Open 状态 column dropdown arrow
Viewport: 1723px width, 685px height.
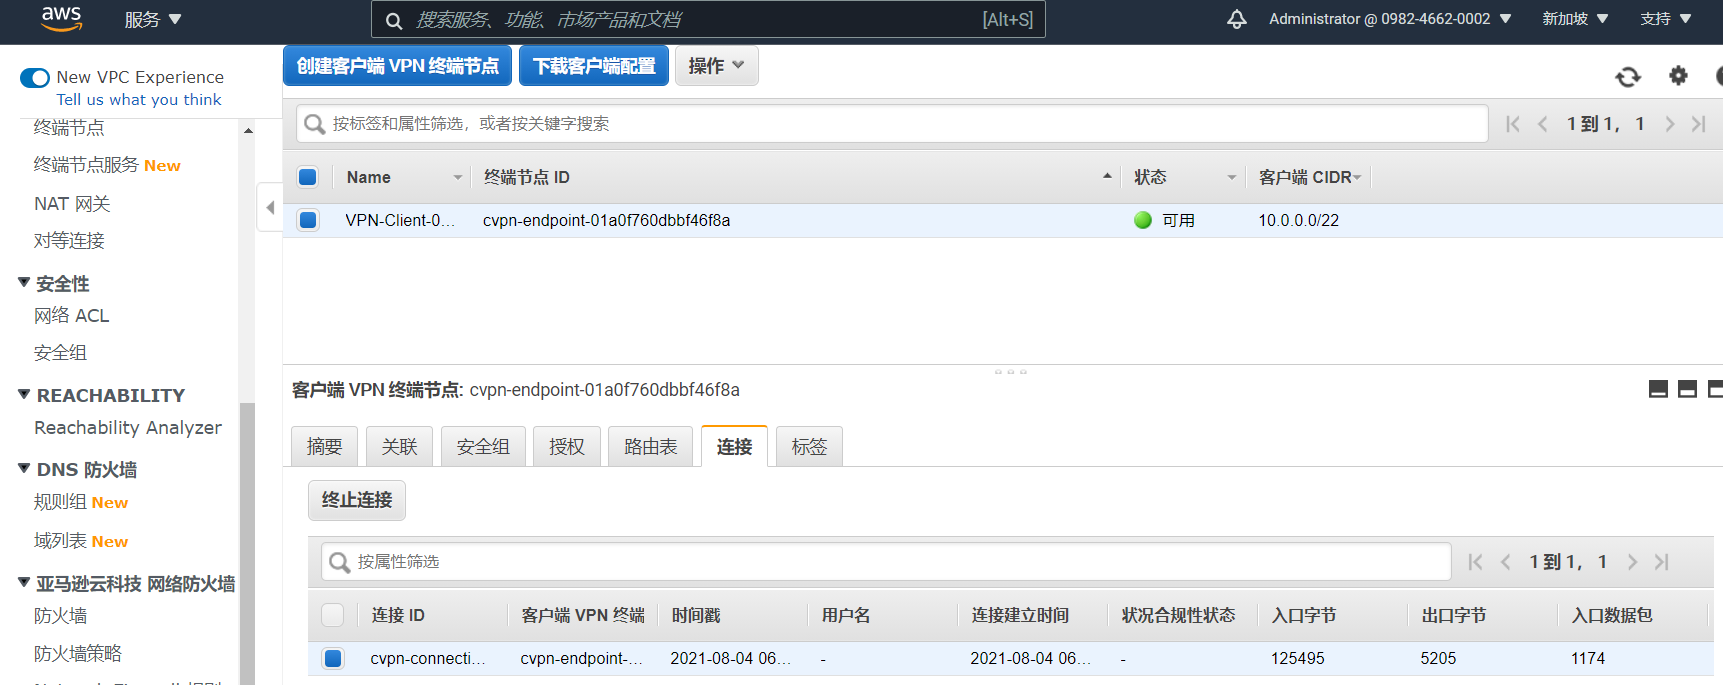click(1232, 178)
